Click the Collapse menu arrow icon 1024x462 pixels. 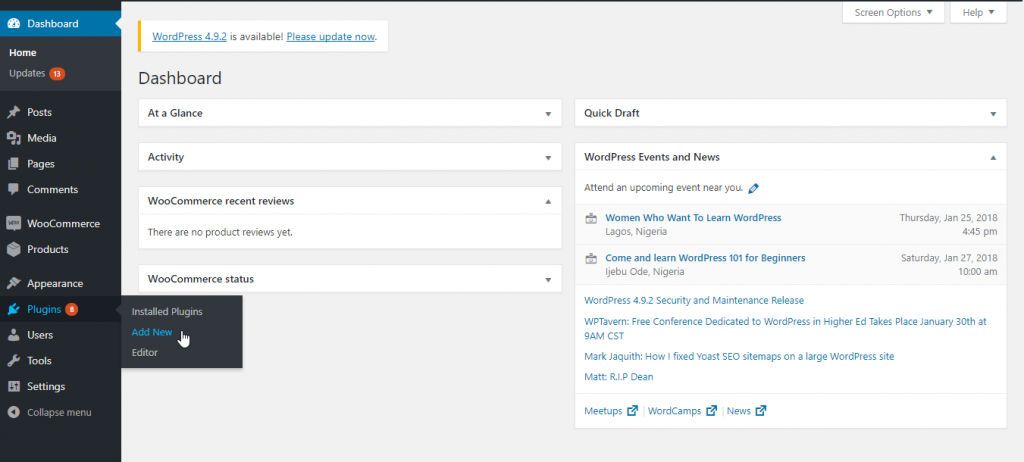point(14,412)
